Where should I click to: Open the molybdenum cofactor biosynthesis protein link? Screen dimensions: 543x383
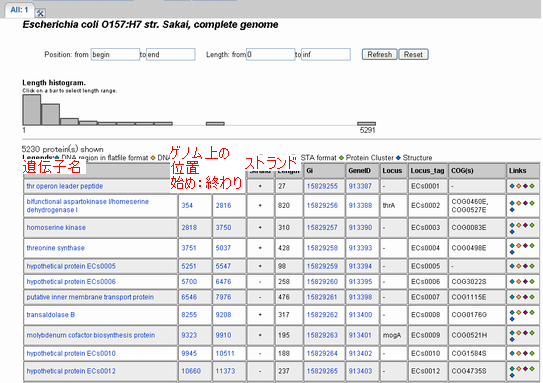tap(91, 335)
